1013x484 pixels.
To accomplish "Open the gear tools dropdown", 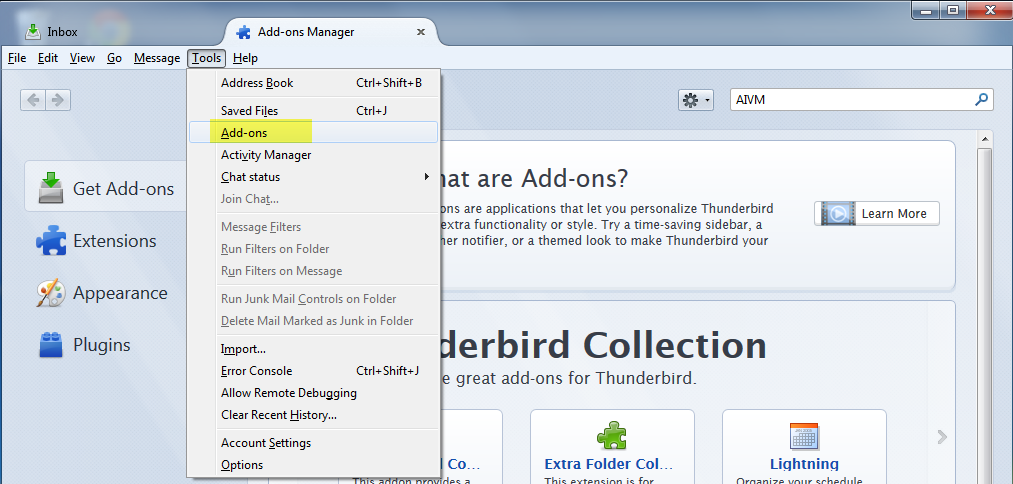I will [696, 100].
